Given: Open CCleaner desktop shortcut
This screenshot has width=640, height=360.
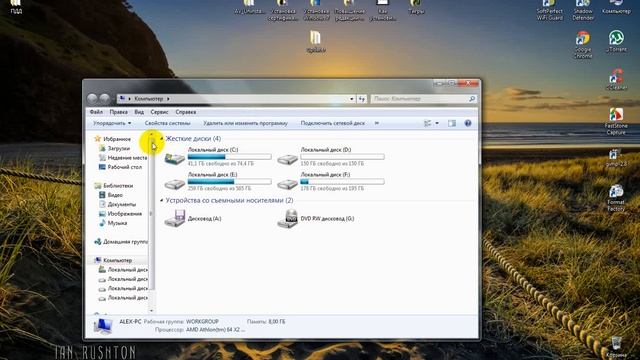Looking at the screenshot, I should 616,79.
